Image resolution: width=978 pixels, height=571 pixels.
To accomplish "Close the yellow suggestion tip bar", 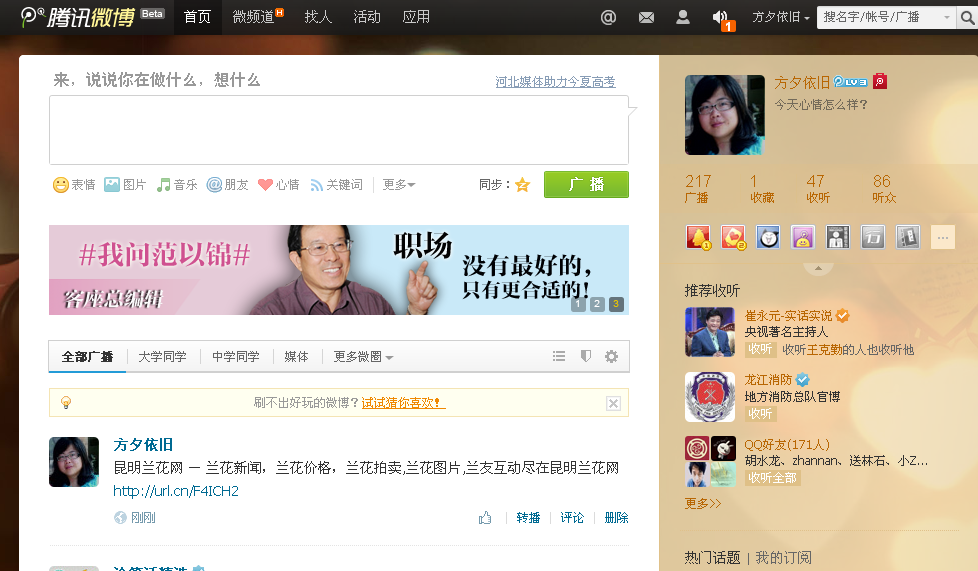I will tap(613, 403).
